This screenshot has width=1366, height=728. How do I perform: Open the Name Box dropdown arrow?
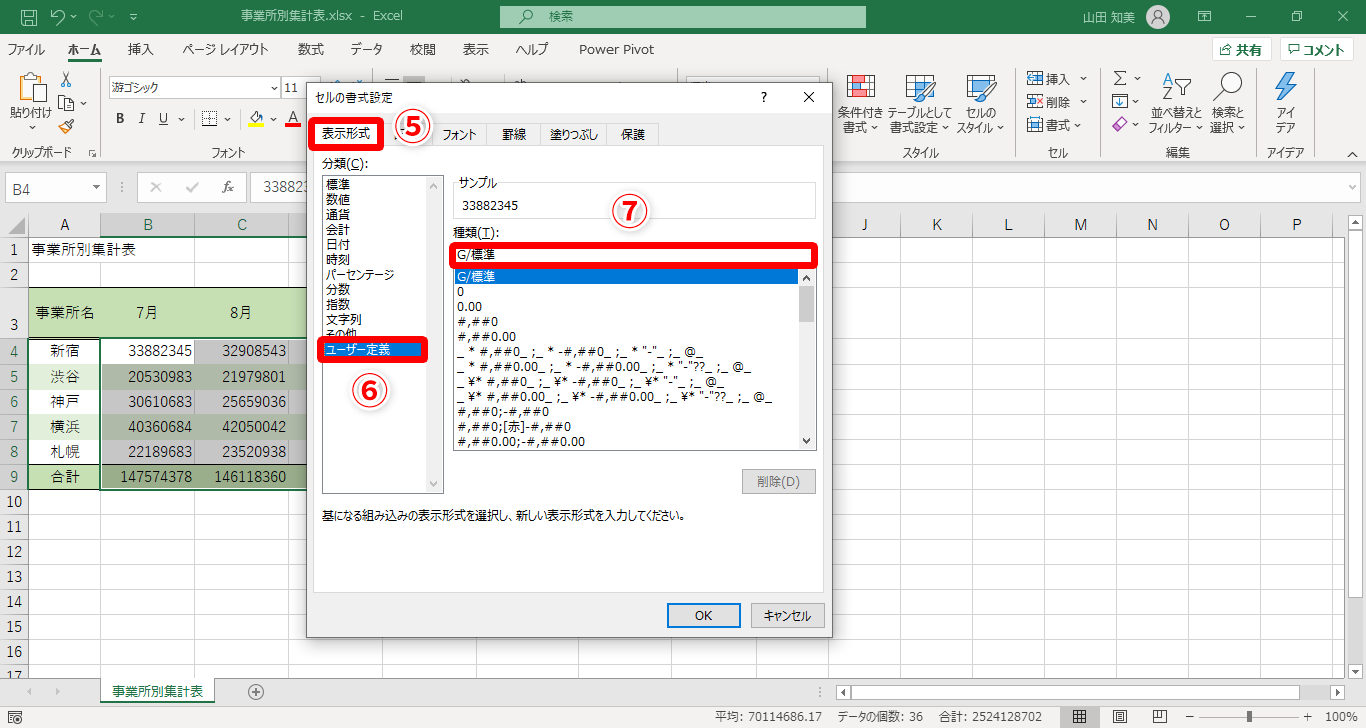97,187
